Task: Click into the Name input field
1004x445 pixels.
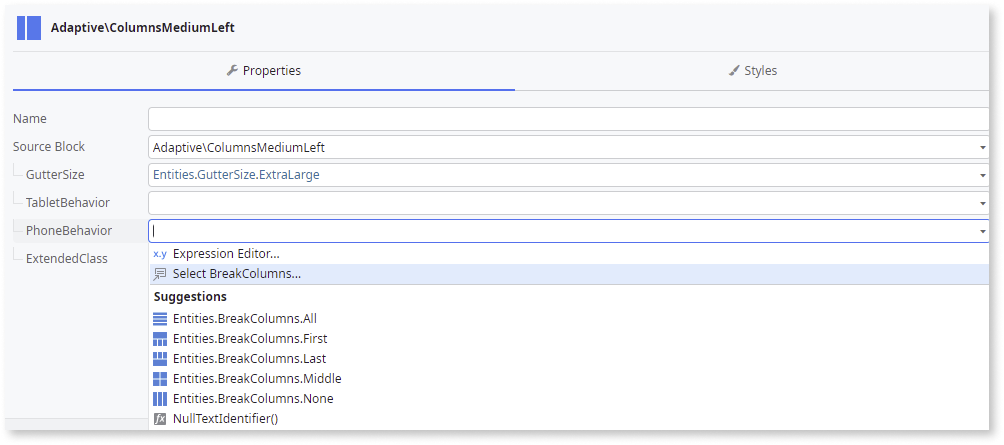Action: pos(565,119)
